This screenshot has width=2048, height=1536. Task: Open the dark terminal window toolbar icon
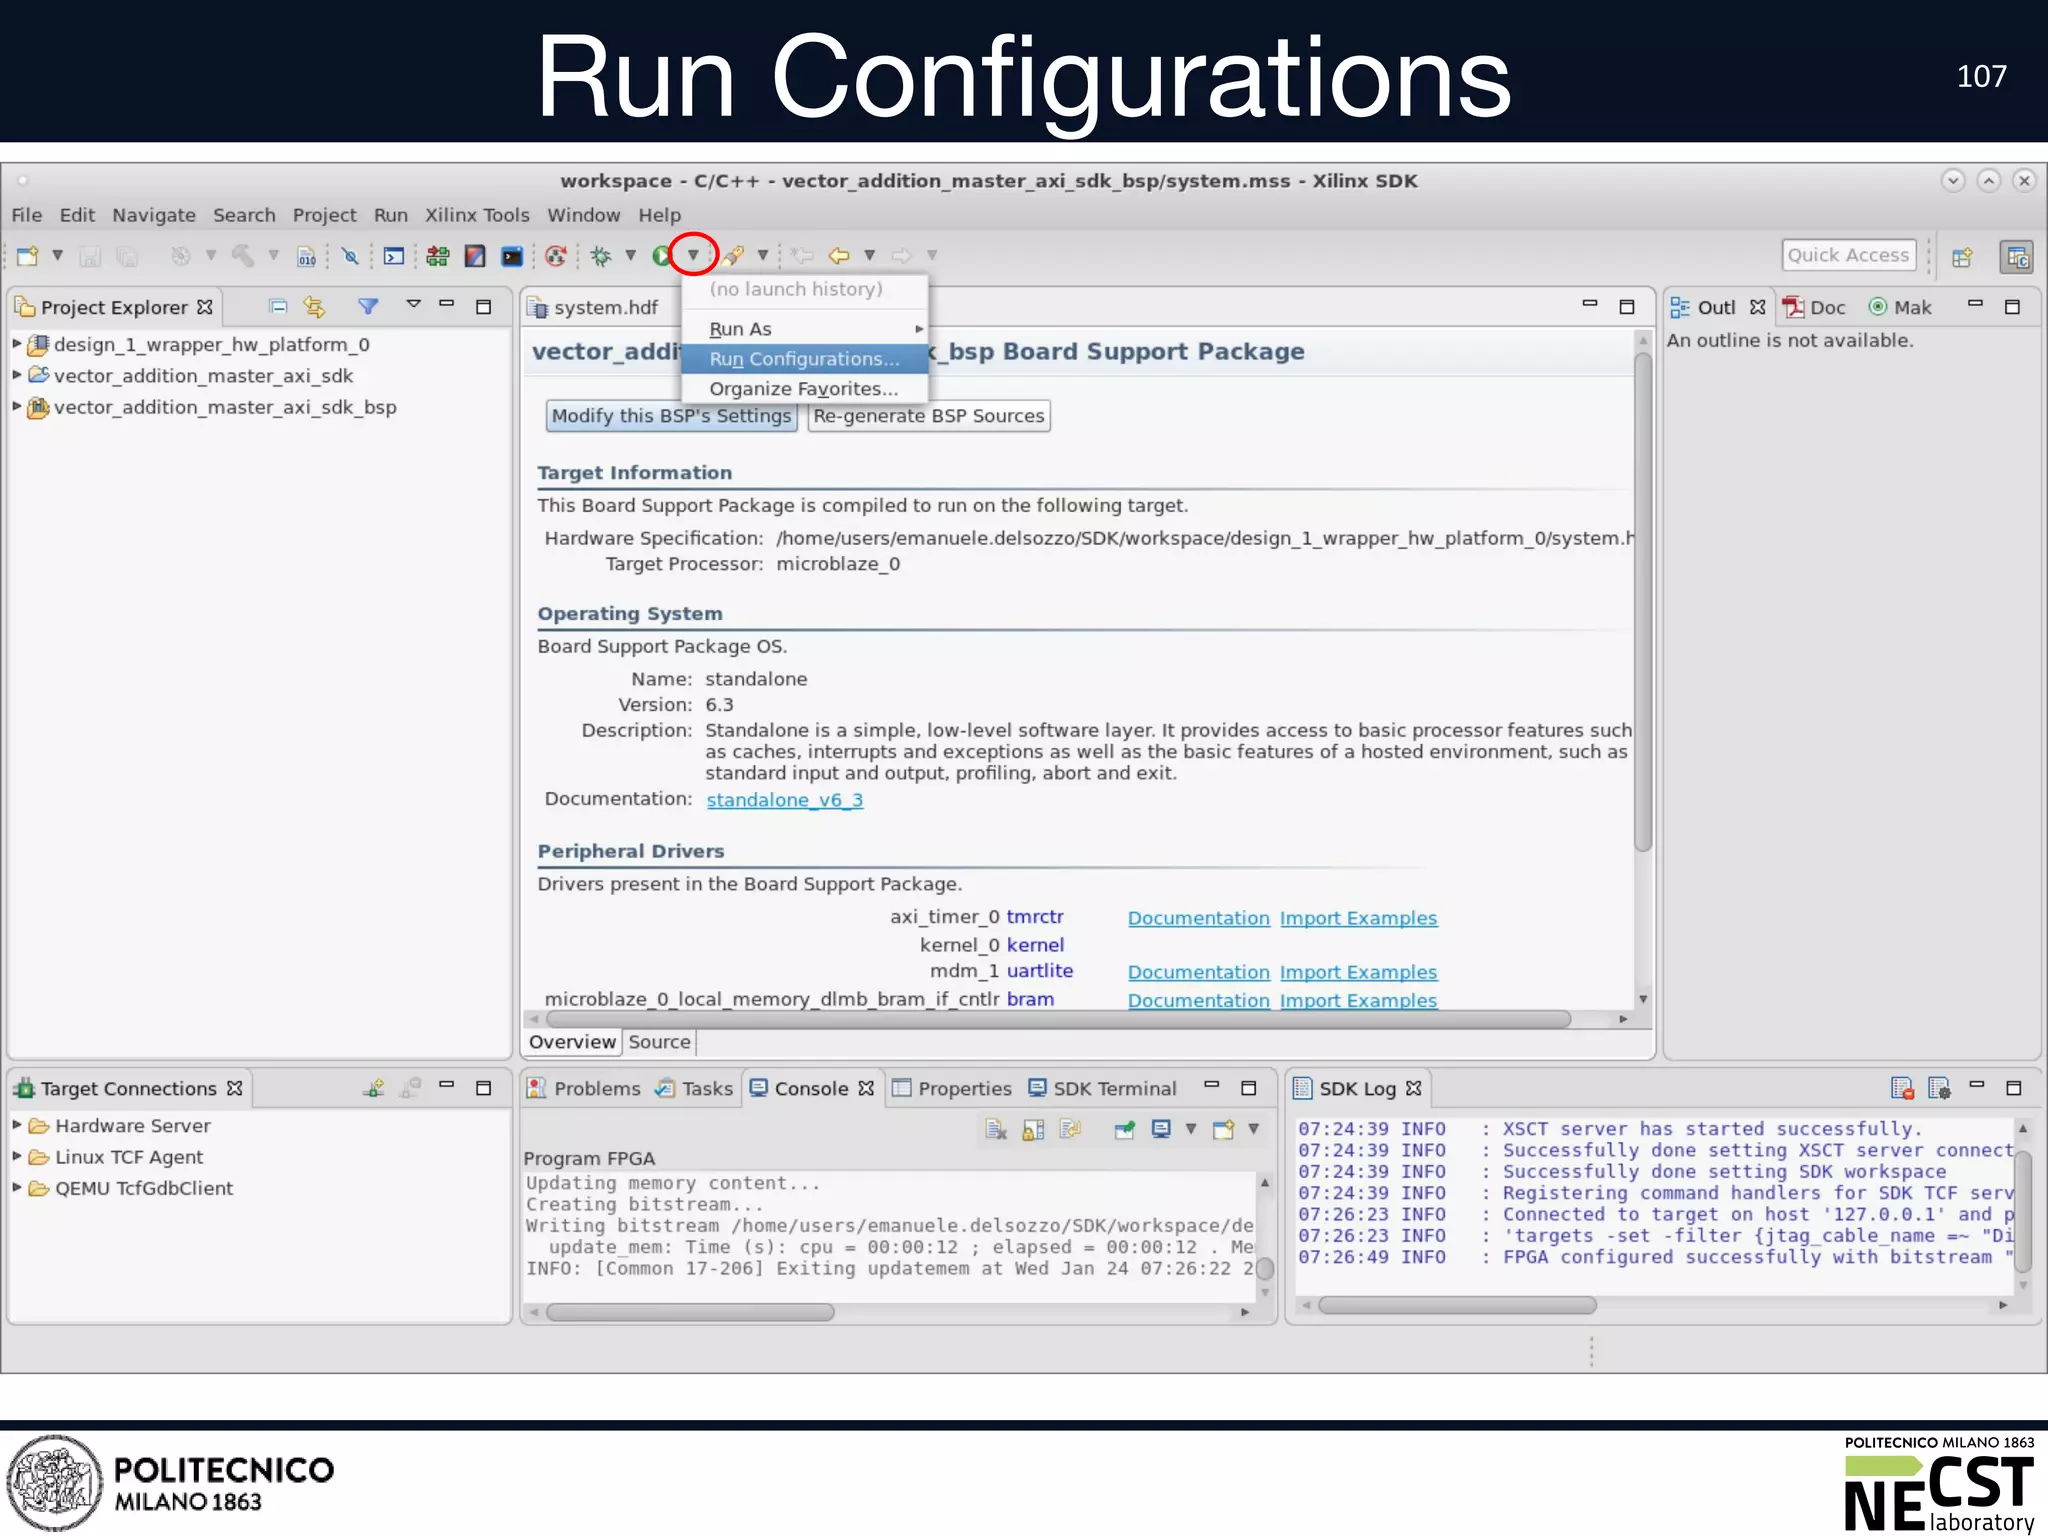512,256
